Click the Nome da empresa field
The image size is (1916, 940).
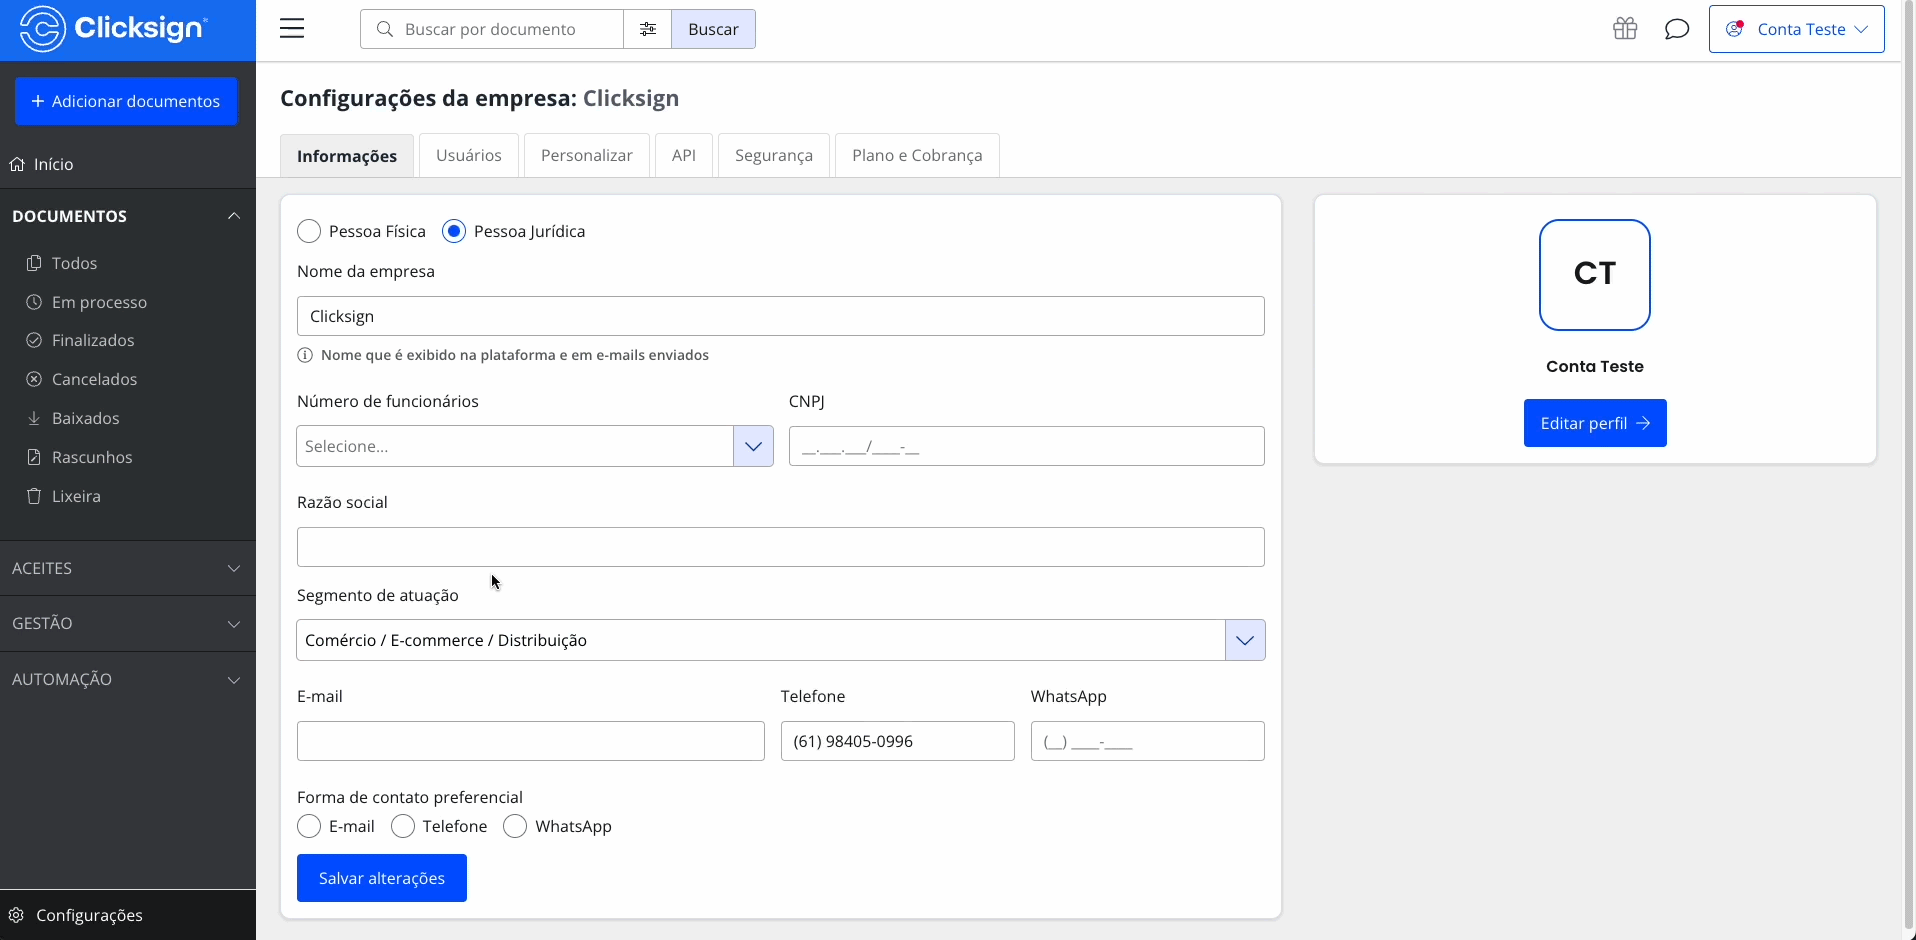781,316
